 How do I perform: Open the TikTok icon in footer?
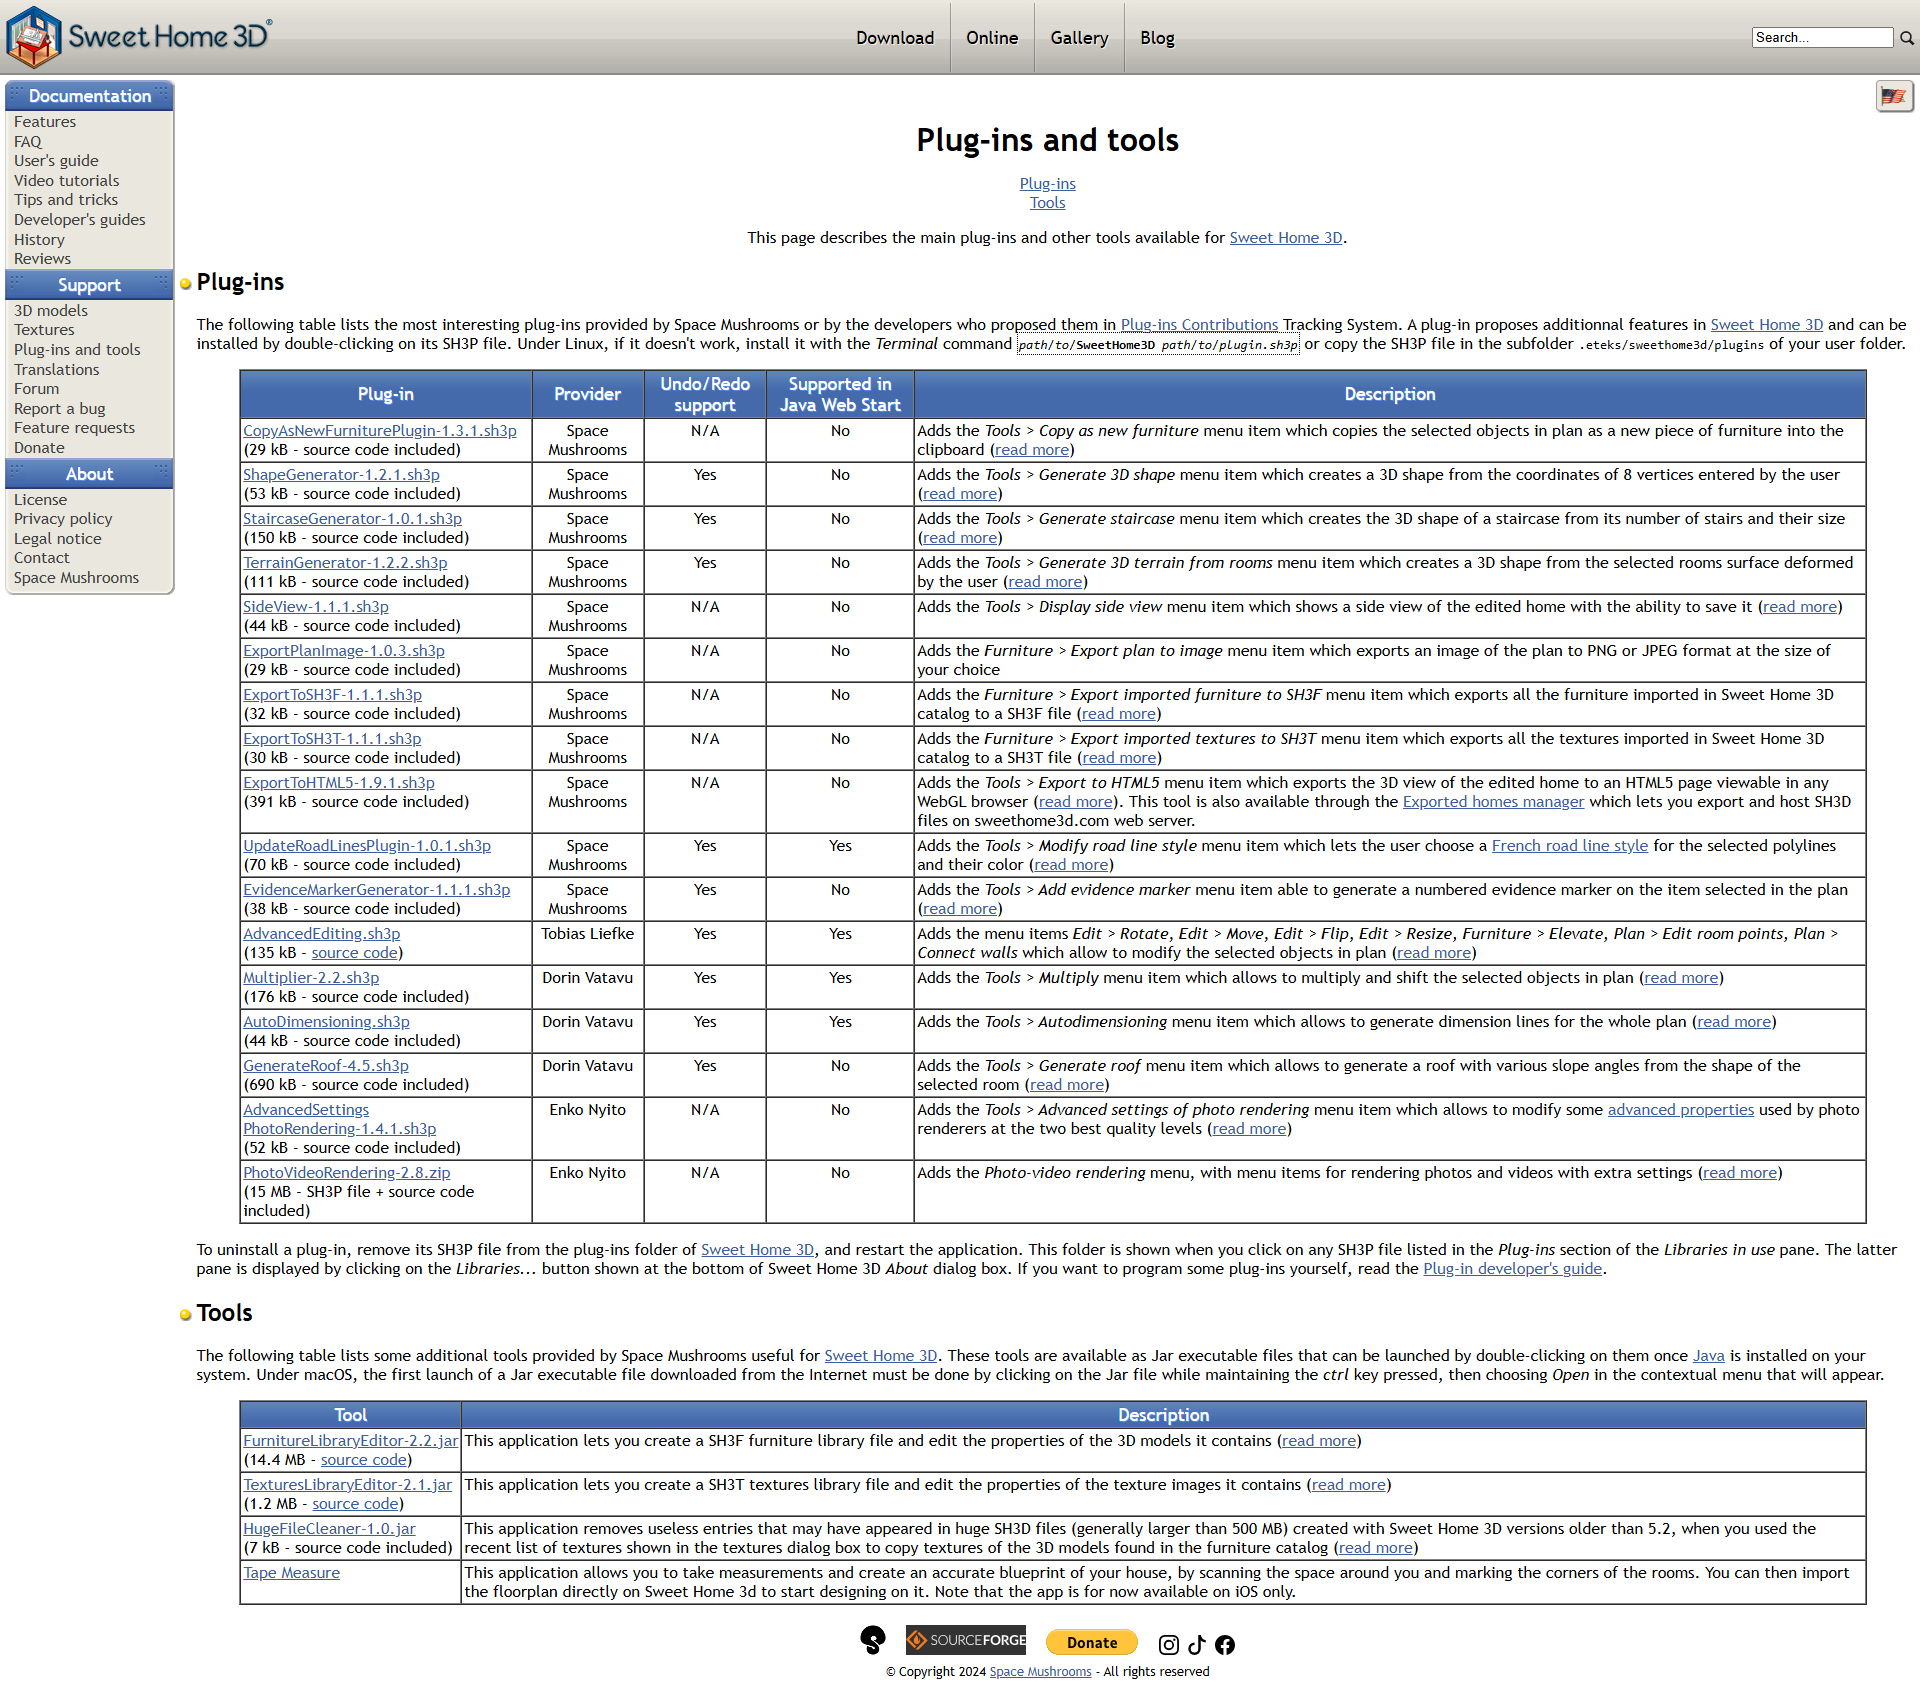(1197, 1645)
